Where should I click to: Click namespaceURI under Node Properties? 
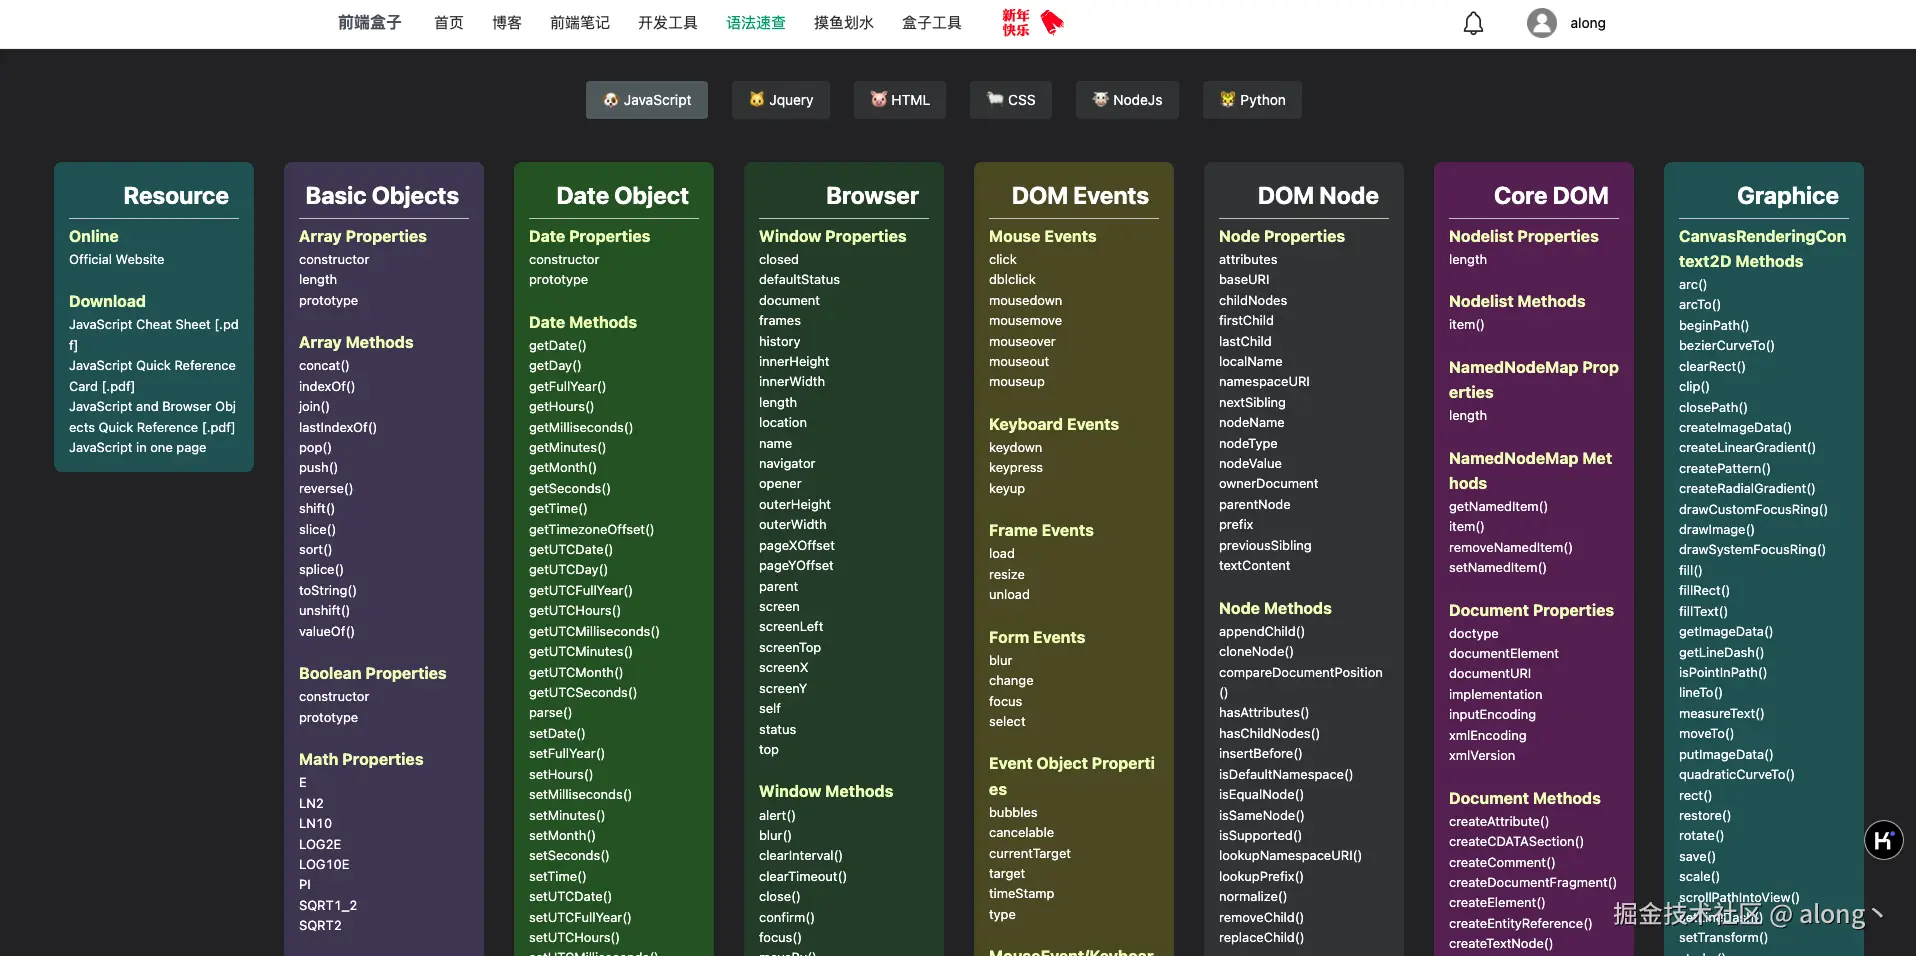pyautogui.click(x=1264, y=382)
